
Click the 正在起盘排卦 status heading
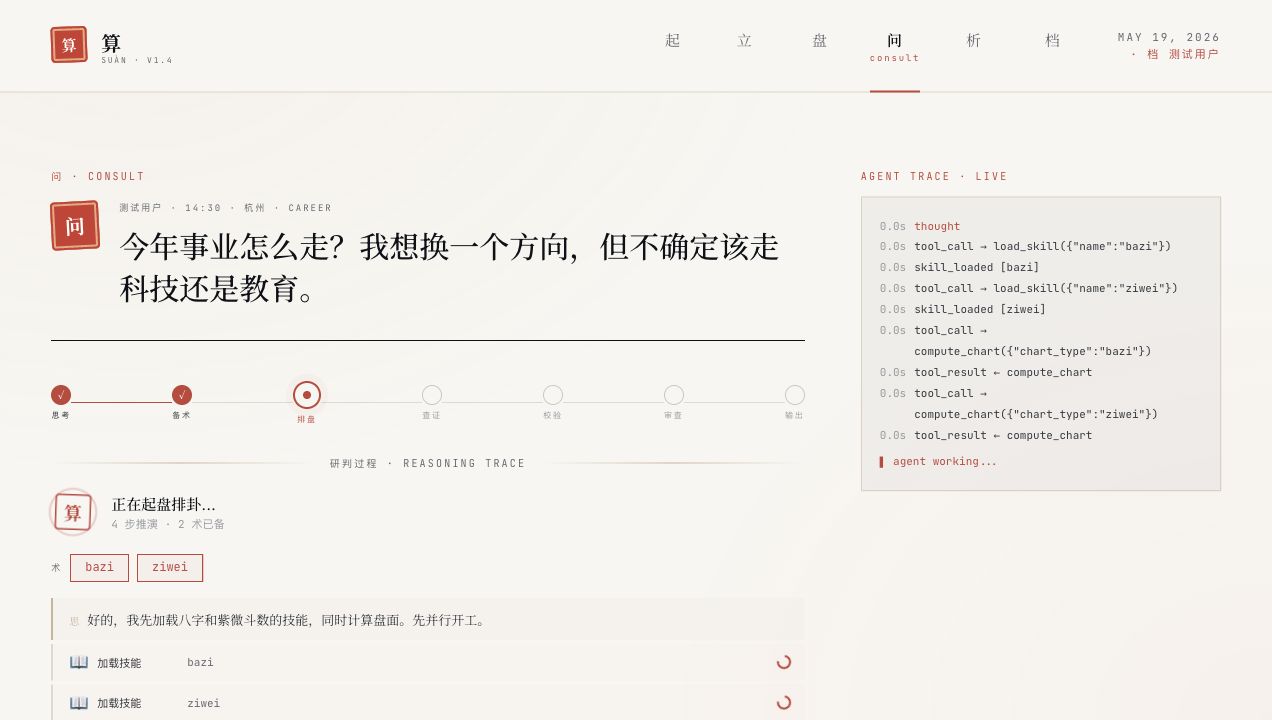click(x=164, y=505)
